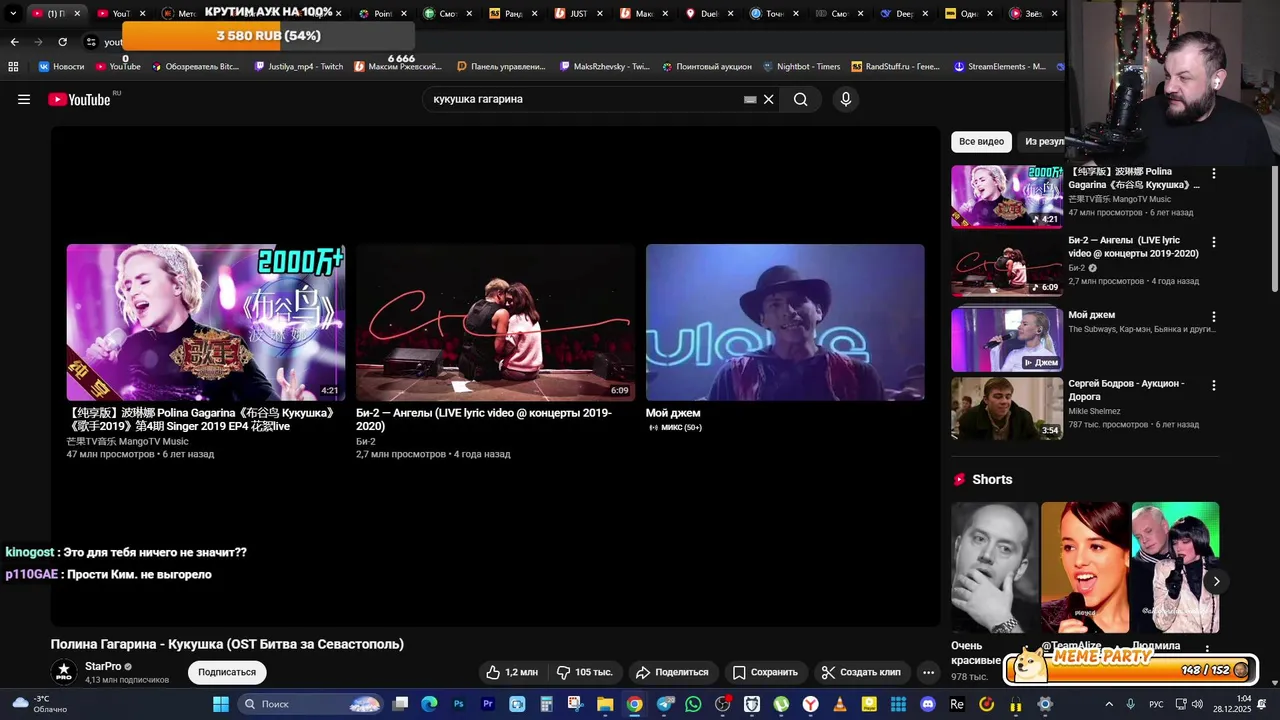Open the Мой джем endscreen mix card
Viewport: 1280px width, 720px height.
tap(785, 322)
